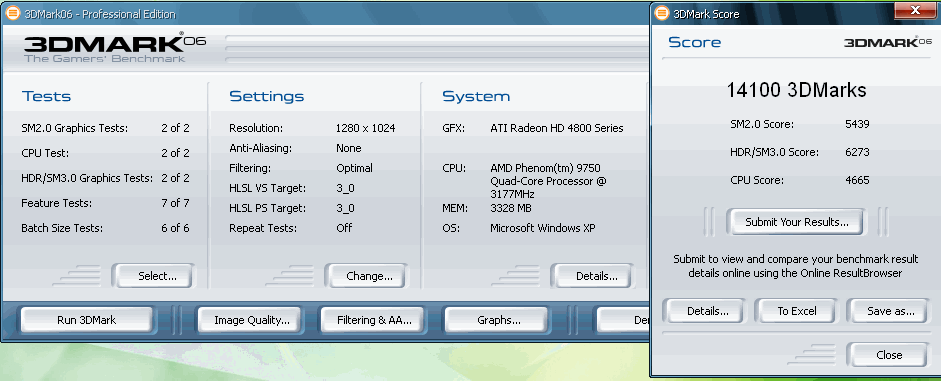Click OS Microsoft Windows XP text

[542, 228]
